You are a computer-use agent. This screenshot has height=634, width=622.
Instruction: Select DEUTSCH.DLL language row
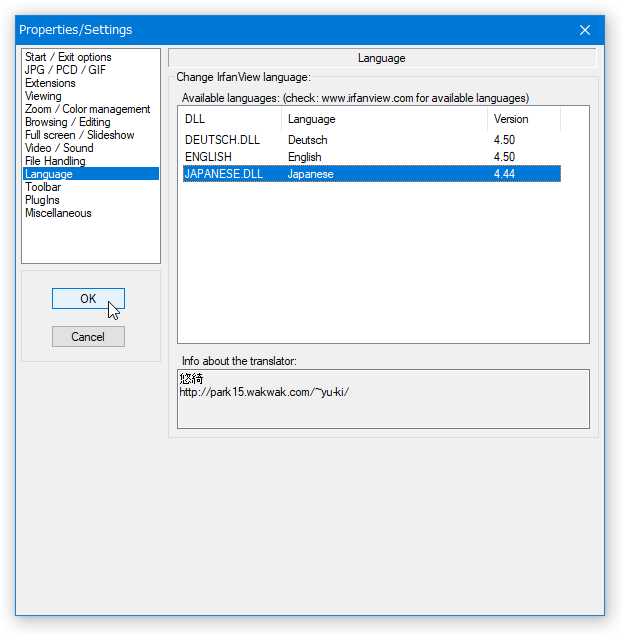372,140
